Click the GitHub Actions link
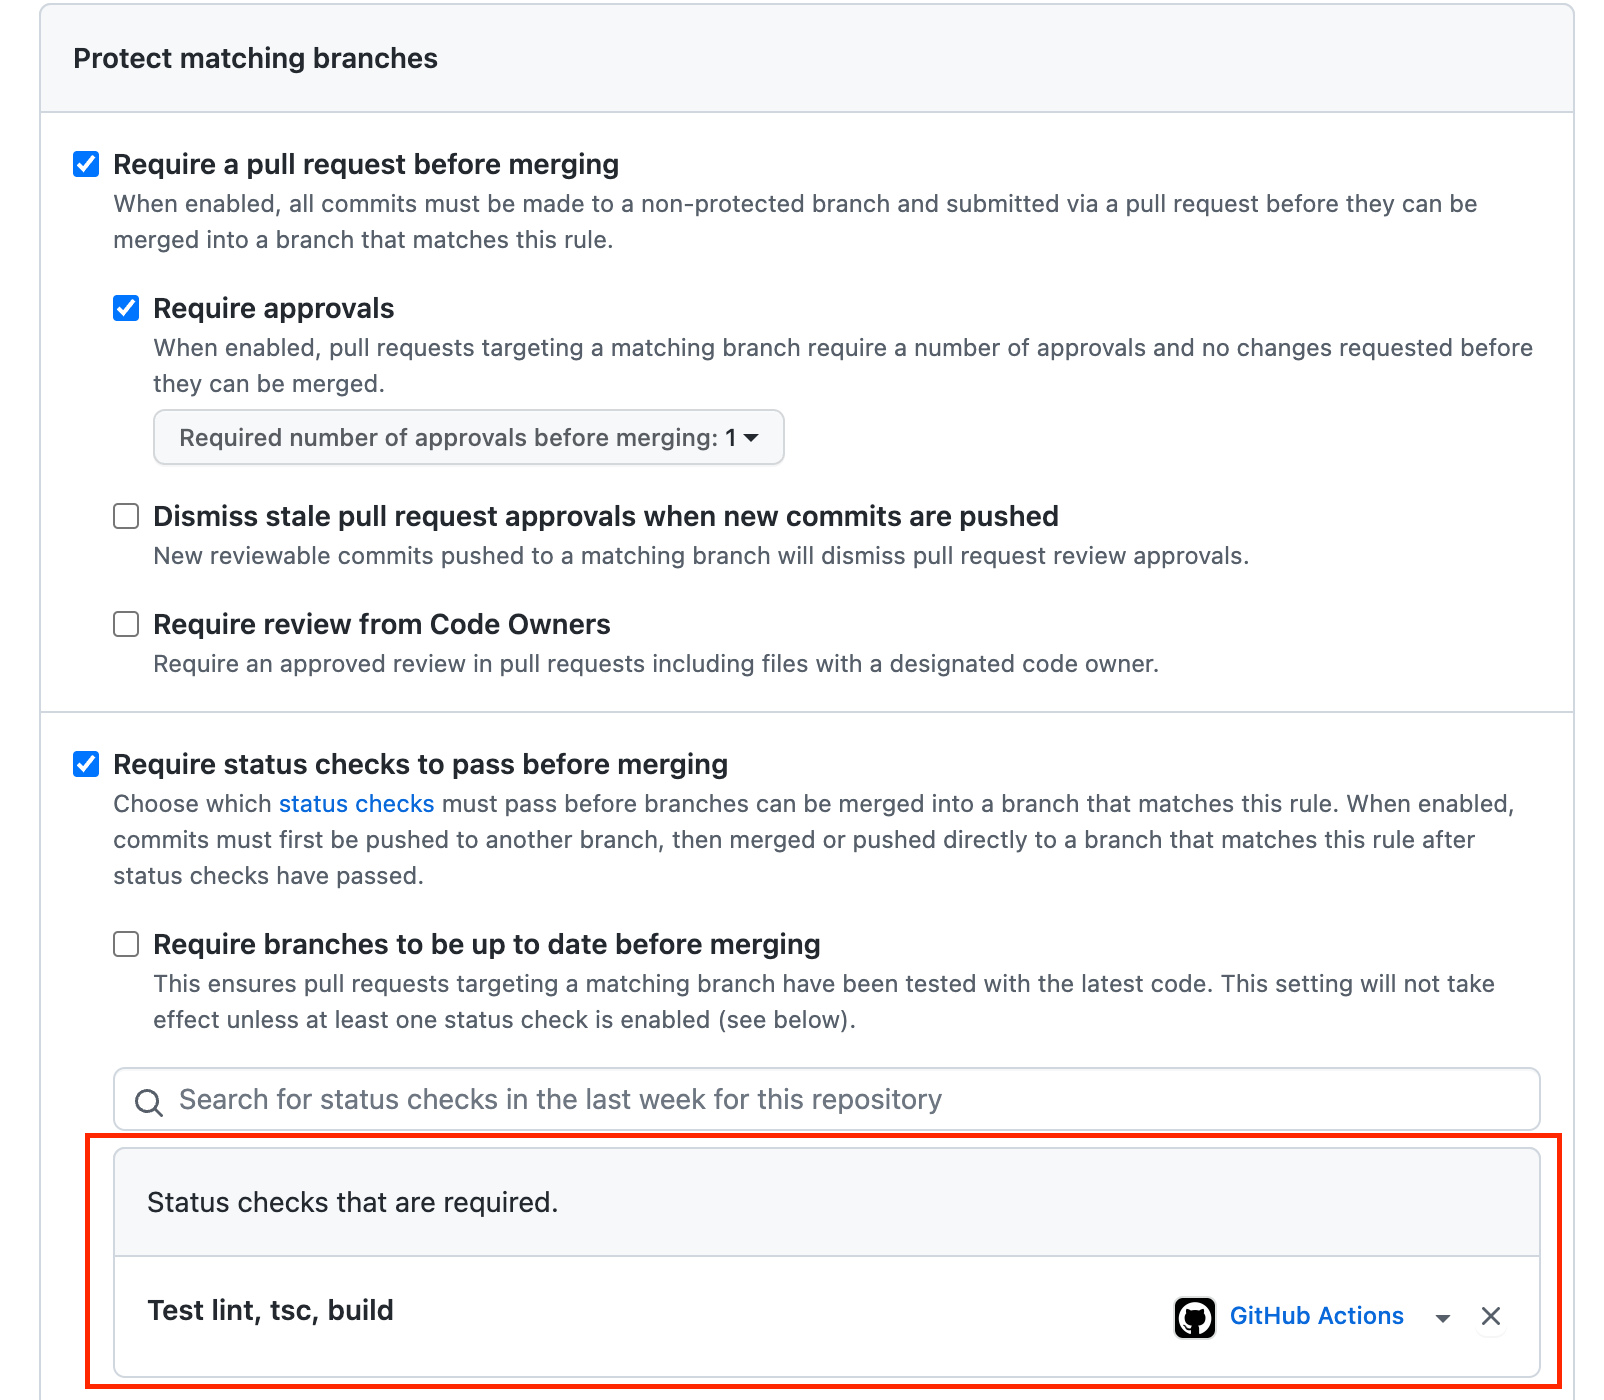The width and height of the screenshot is (1604, 1400). tap(1316, 1316)
